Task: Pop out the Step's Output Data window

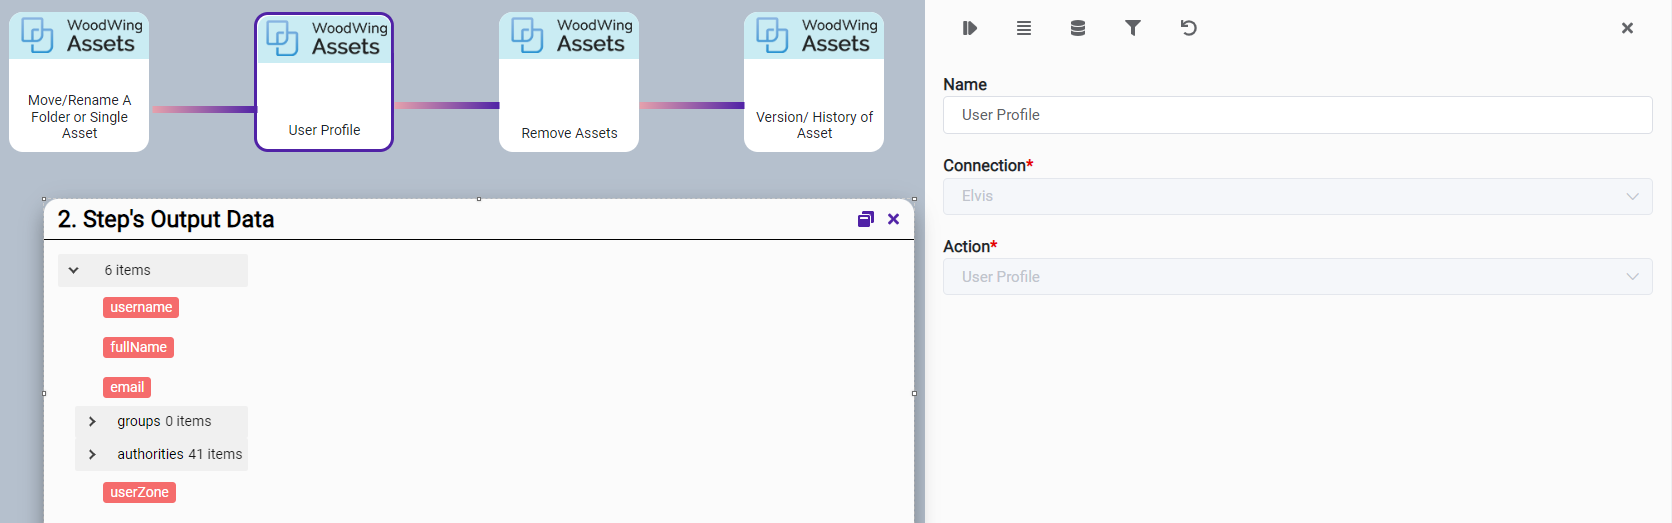Action: (x=866, y=219)
